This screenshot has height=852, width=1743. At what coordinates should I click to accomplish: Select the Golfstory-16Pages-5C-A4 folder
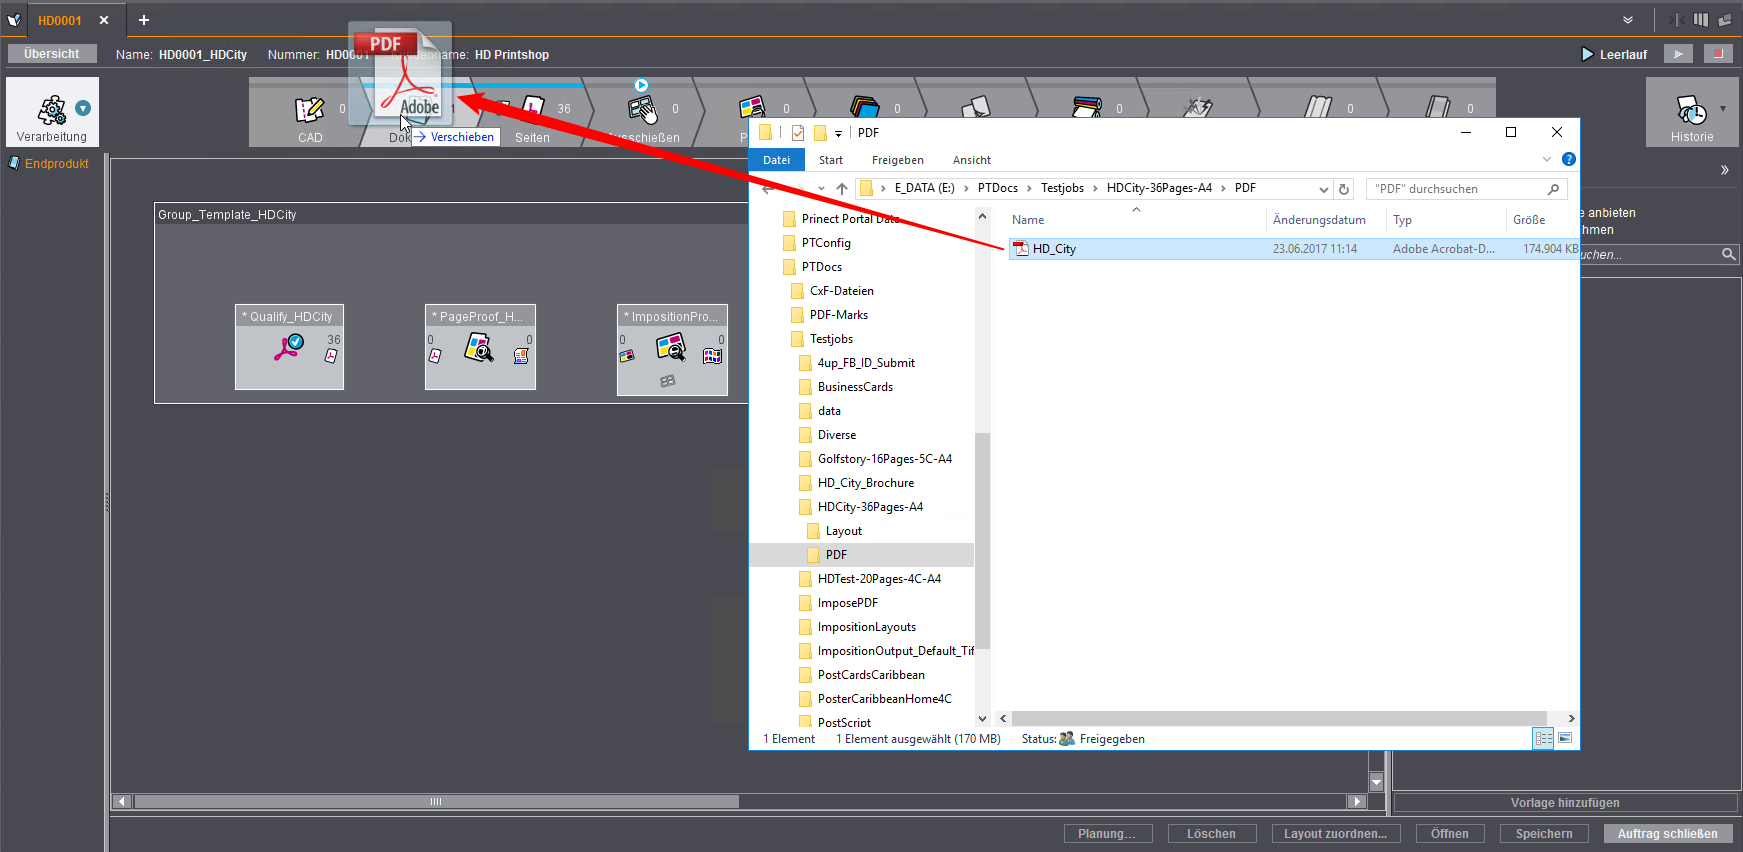pyautogui.click(x=885, y=459)
